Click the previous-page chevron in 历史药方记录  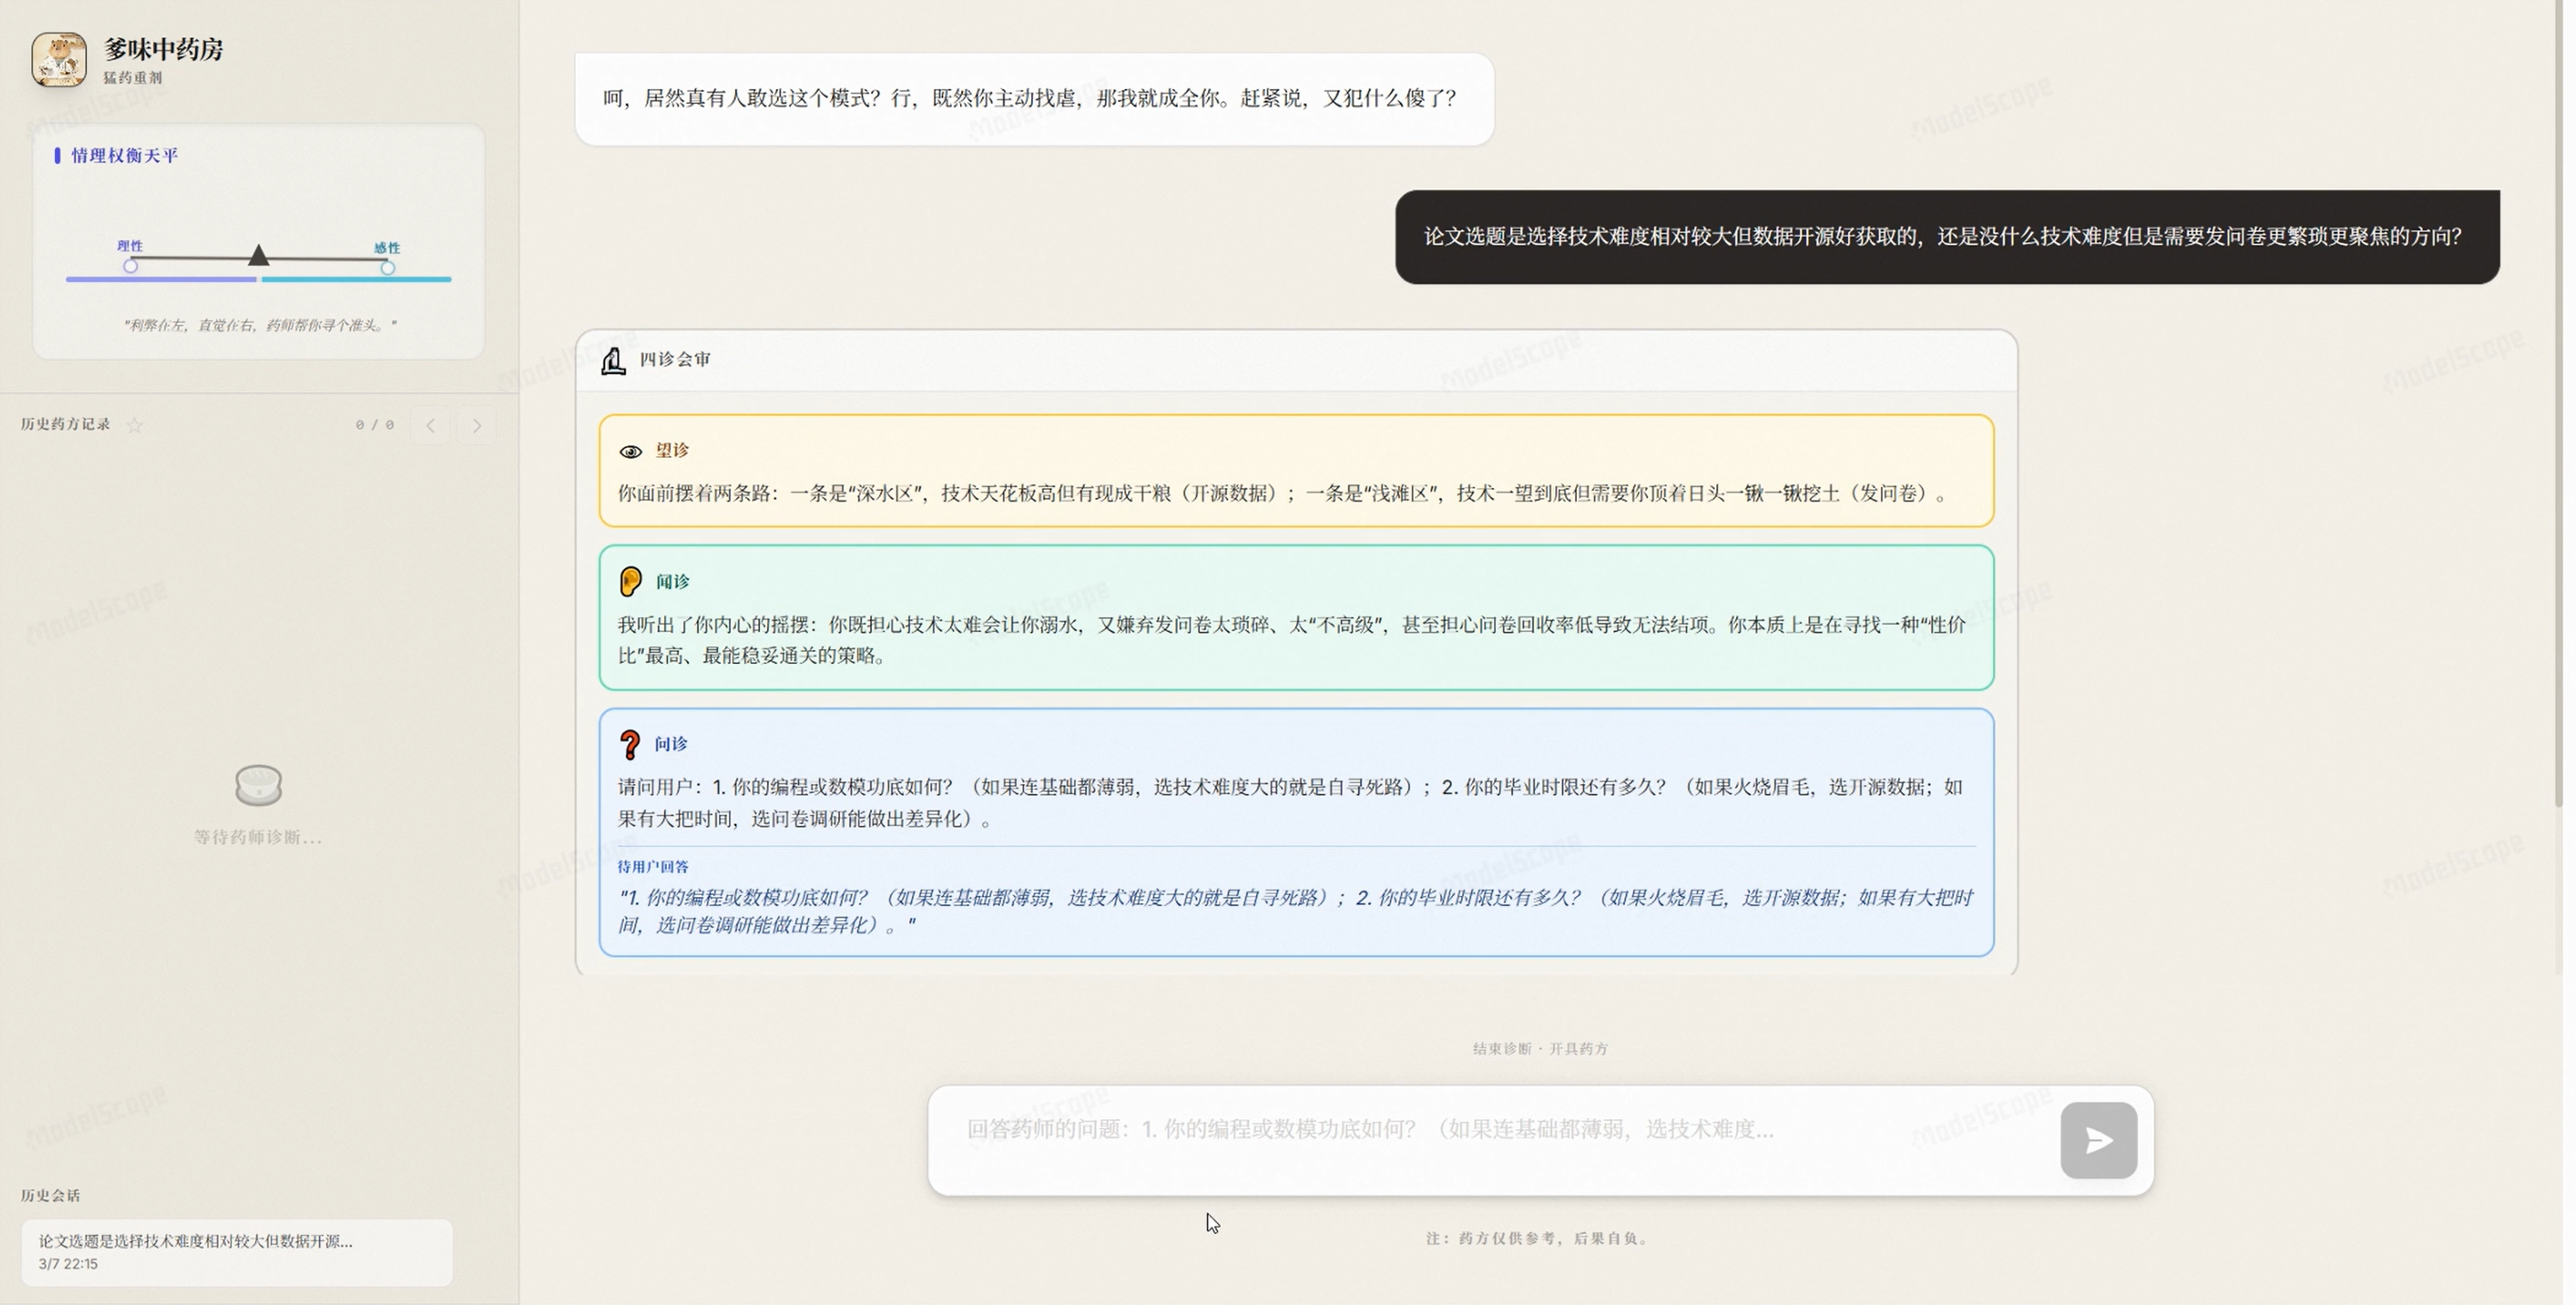coord(430,424)
